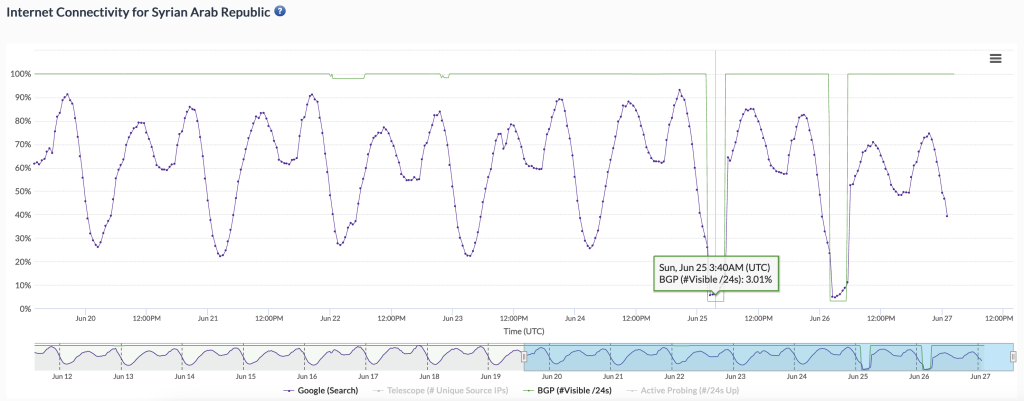The image size is (1024, 401).
Task: Click the Jun 20 x-axis label
Action: point(85,319)
